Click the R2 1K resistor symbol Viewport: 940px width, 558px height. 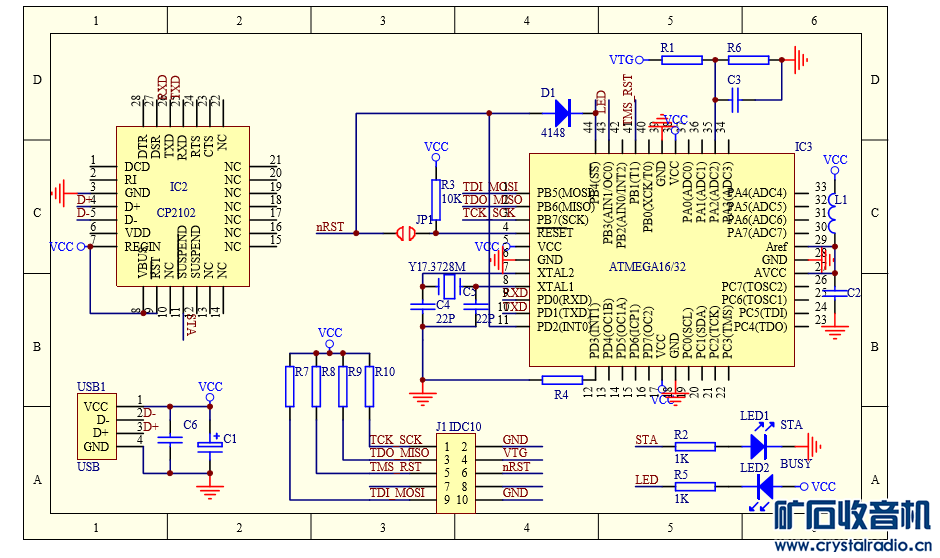[x=695, y=447]
